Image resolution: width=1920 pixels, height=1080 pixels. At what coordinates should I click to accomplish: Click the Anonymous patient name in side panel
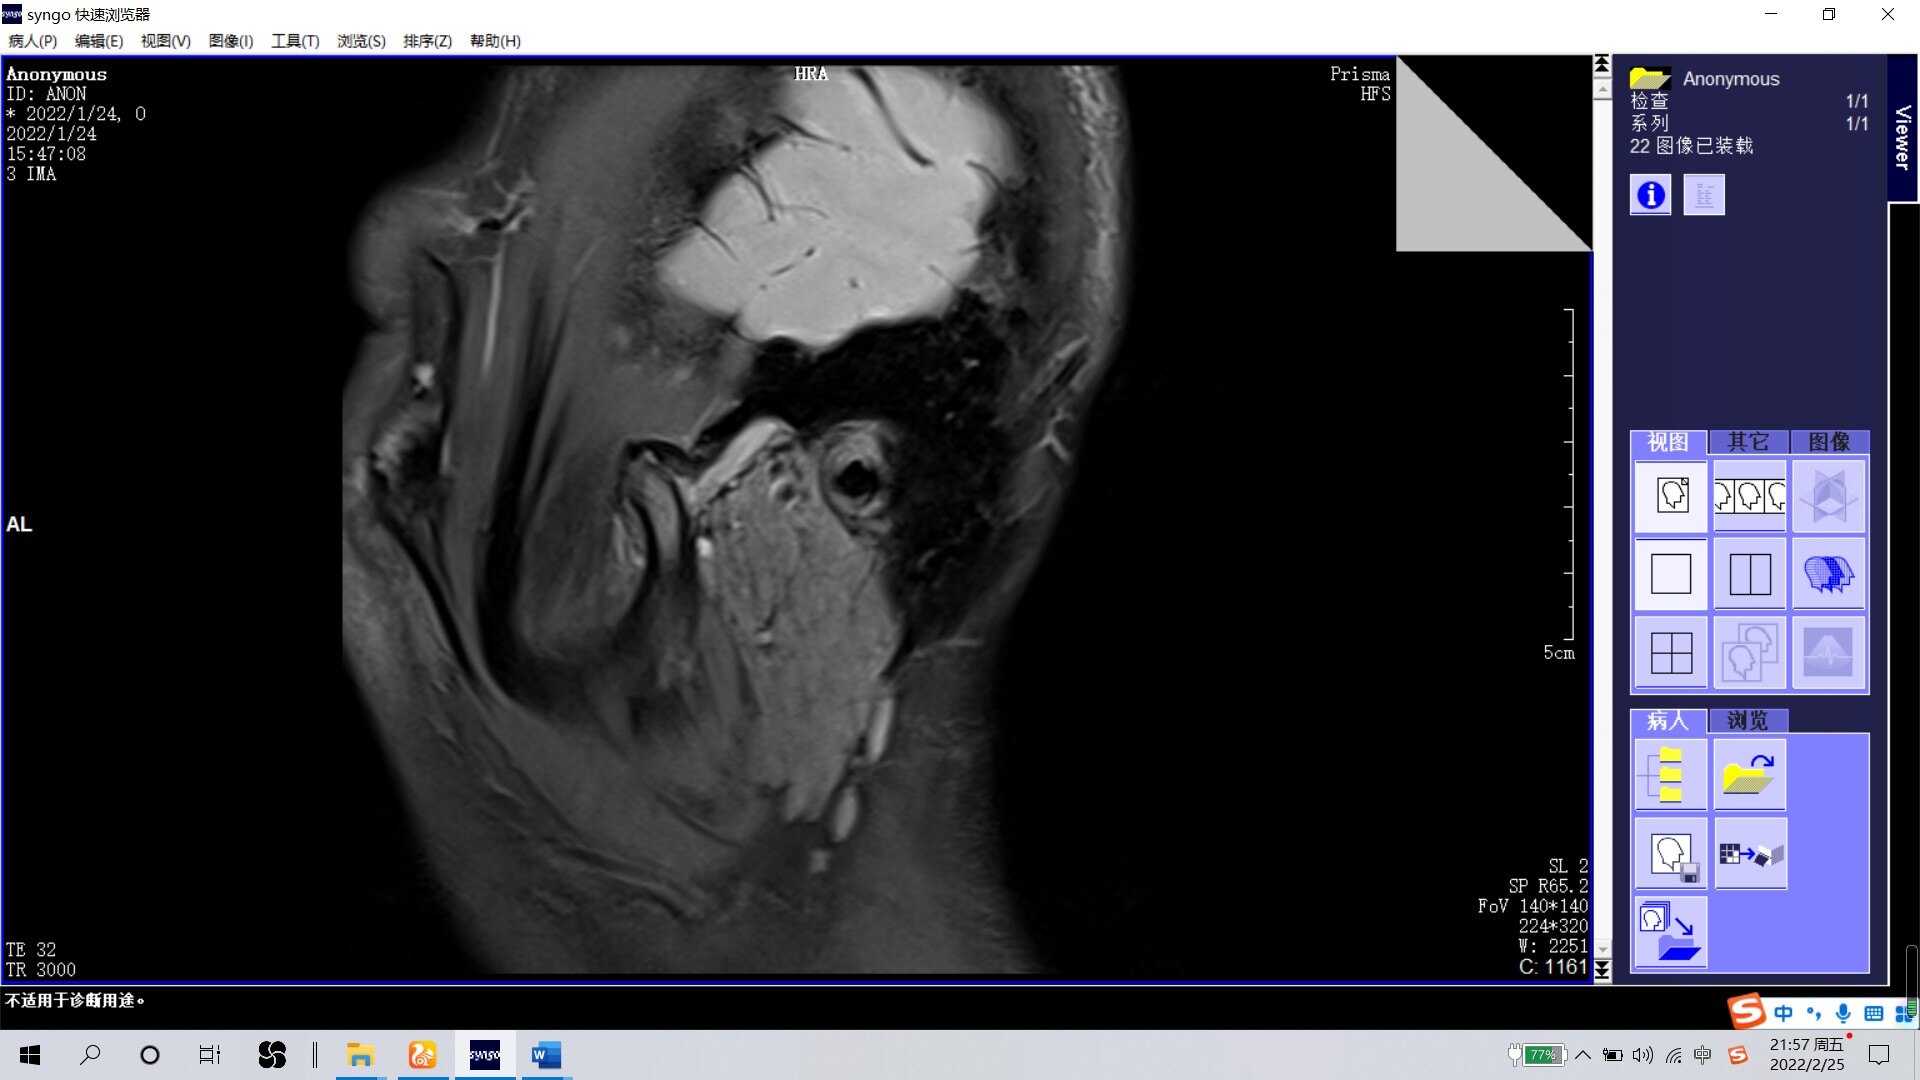coord(1731,78)
